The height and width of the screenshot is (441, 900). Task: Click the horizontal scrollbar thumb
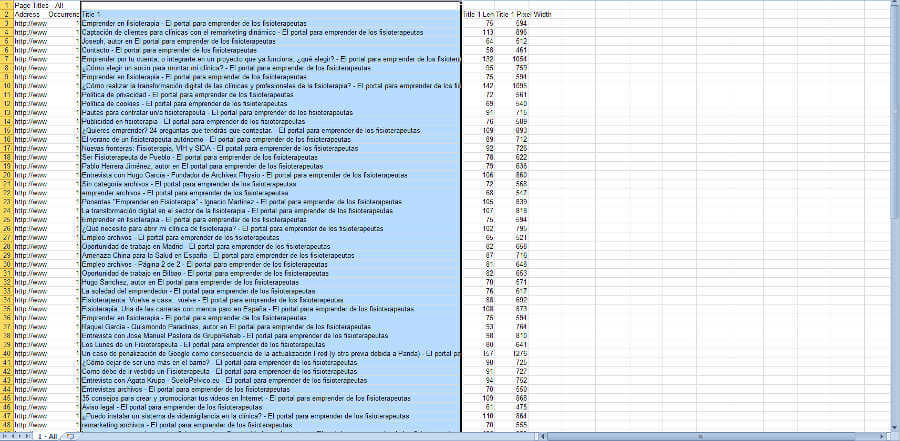coord(699,437)
